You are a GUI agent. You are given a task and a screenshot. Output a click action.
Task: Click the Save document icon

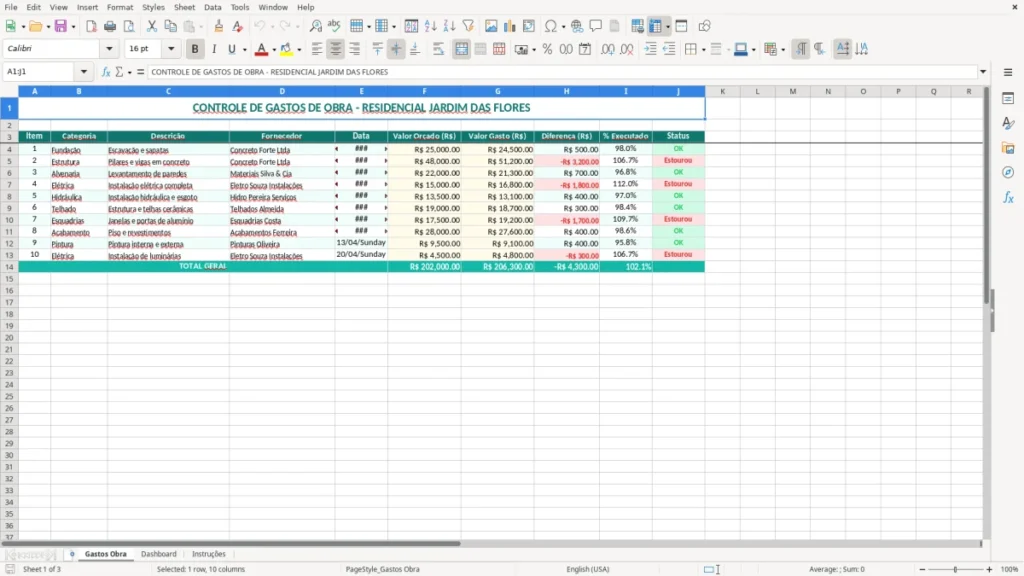[x=61, y=26]
